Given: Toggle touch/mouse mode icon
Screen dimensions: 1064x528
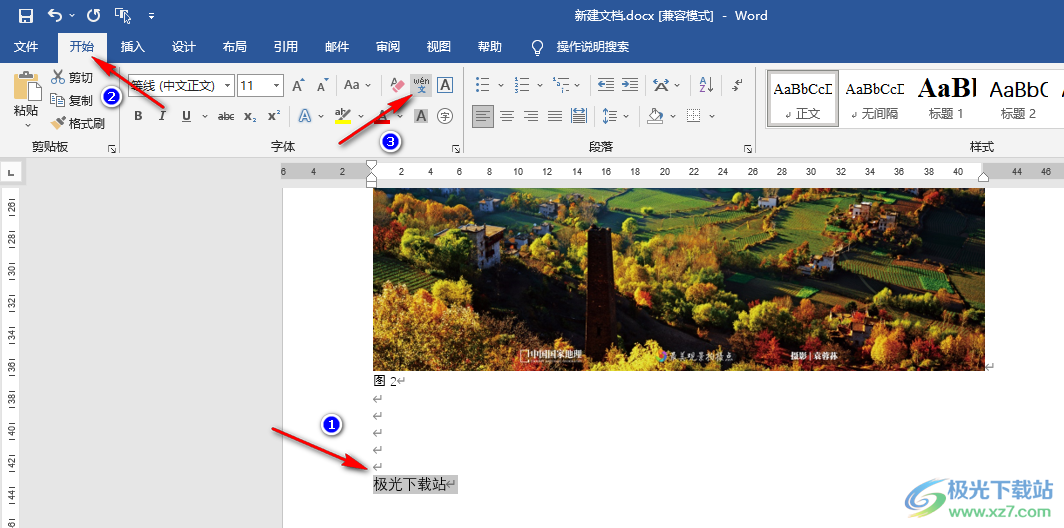Looking at the screenshot, I should 123,15.
